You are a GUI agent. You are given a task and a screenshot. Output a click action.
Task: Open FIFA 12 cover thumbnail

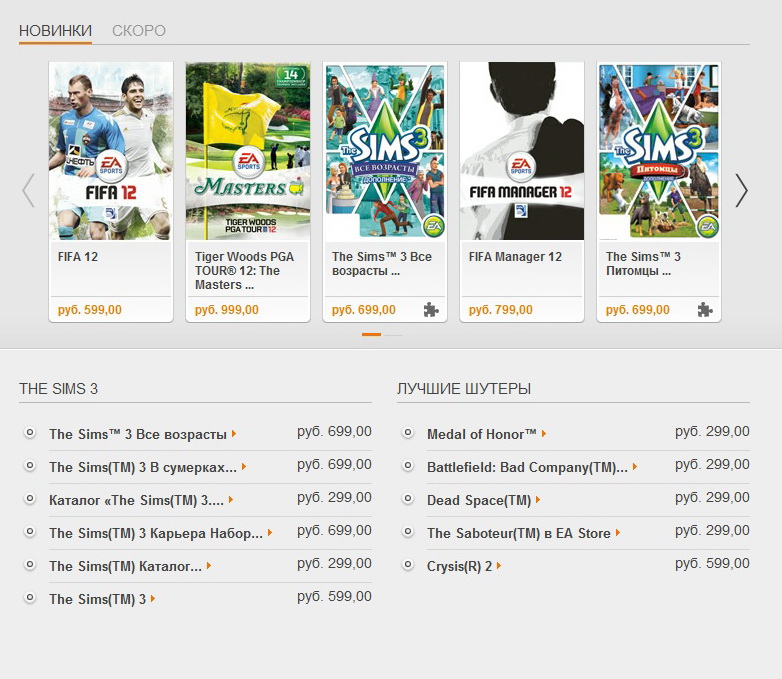[111, 151]
